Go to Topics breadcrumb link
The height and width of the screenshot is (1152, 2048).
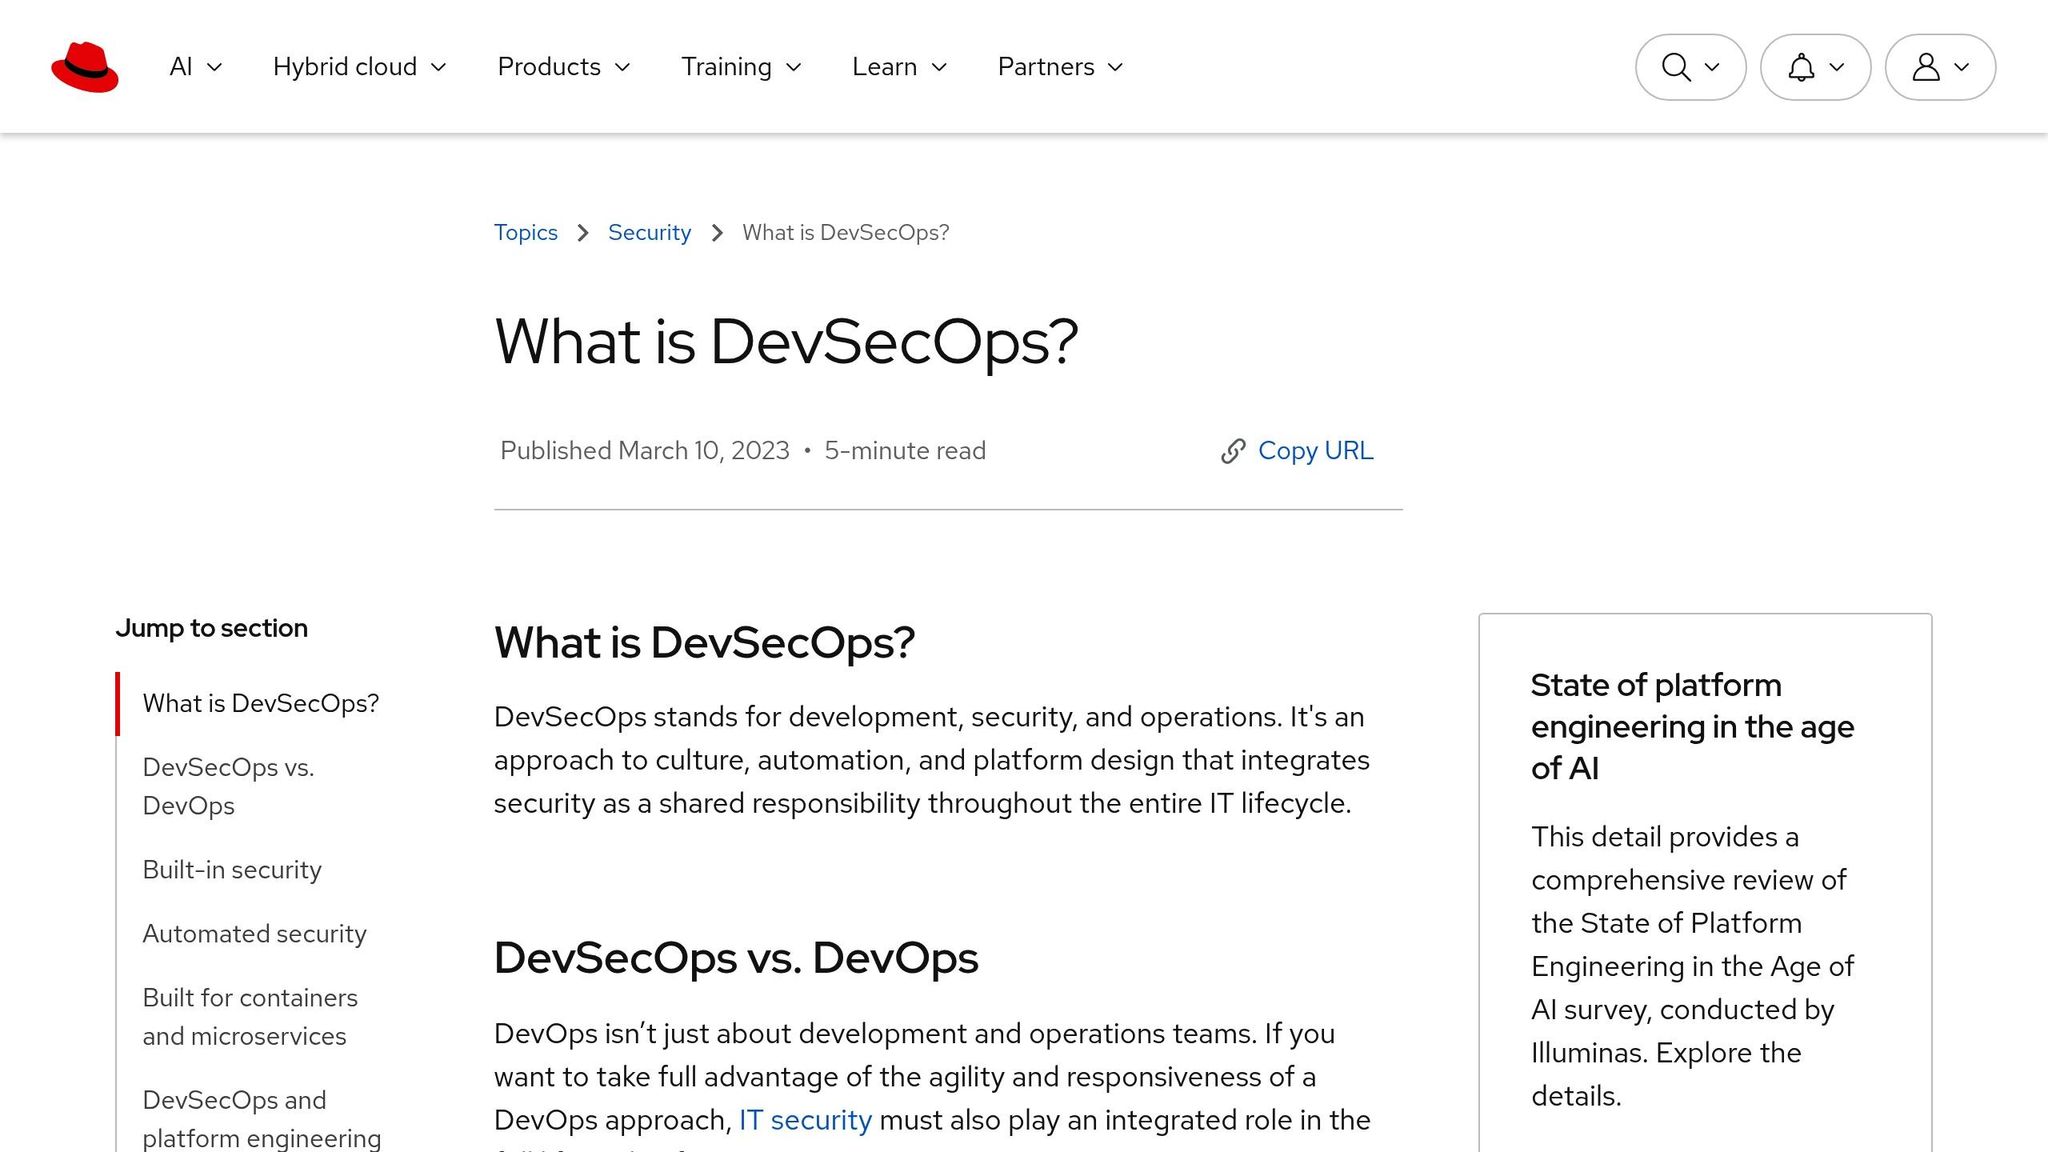tap(526, 233)
